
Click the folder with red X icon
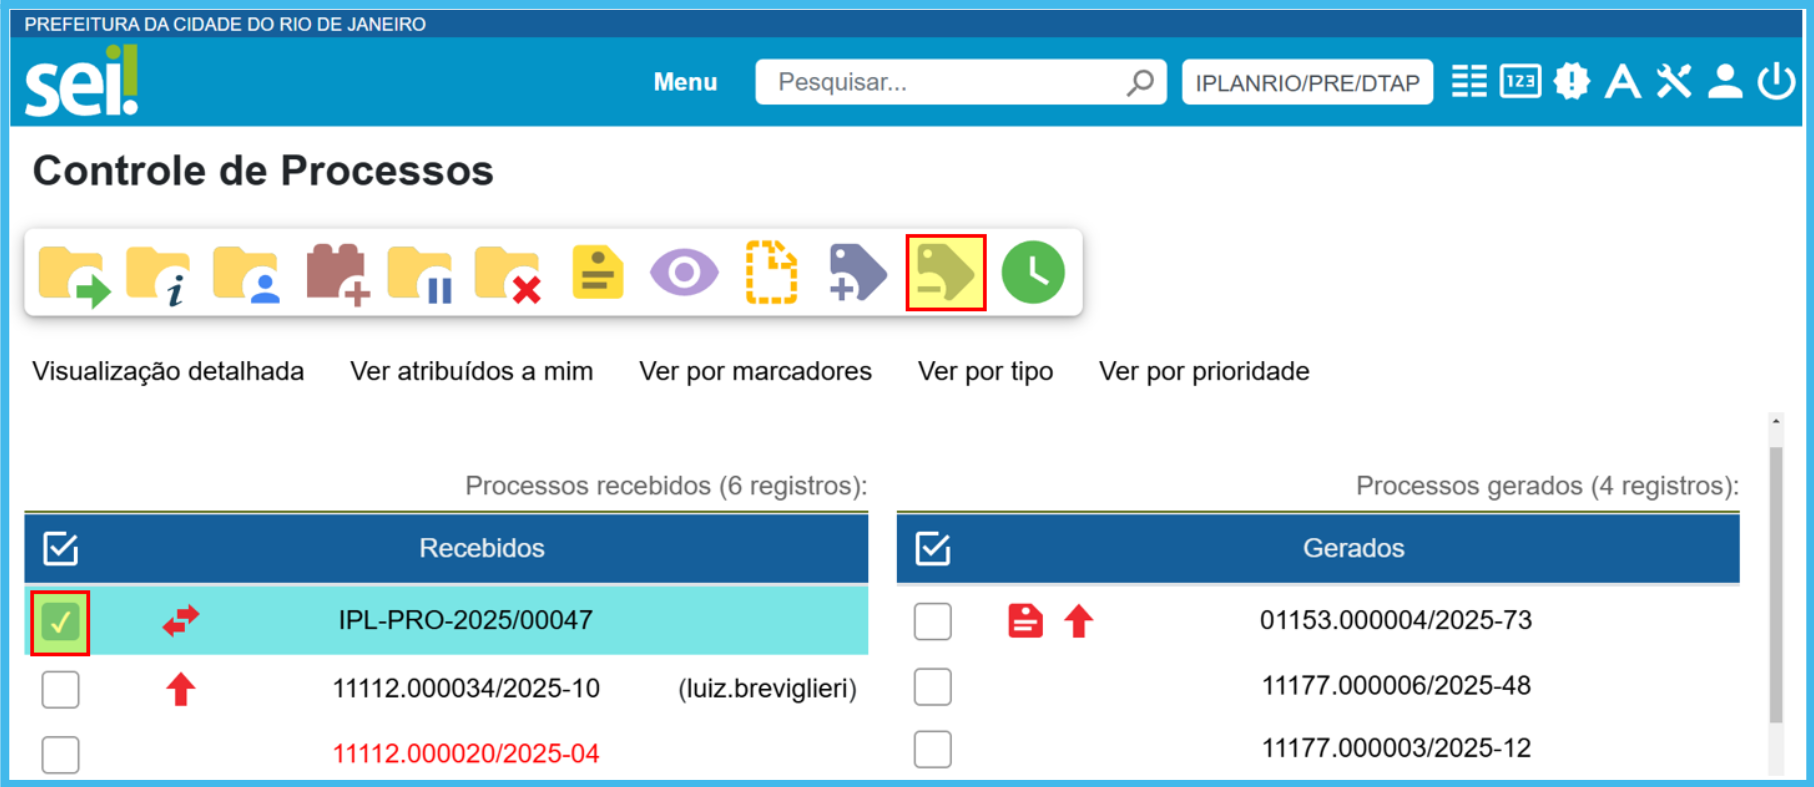507,274
